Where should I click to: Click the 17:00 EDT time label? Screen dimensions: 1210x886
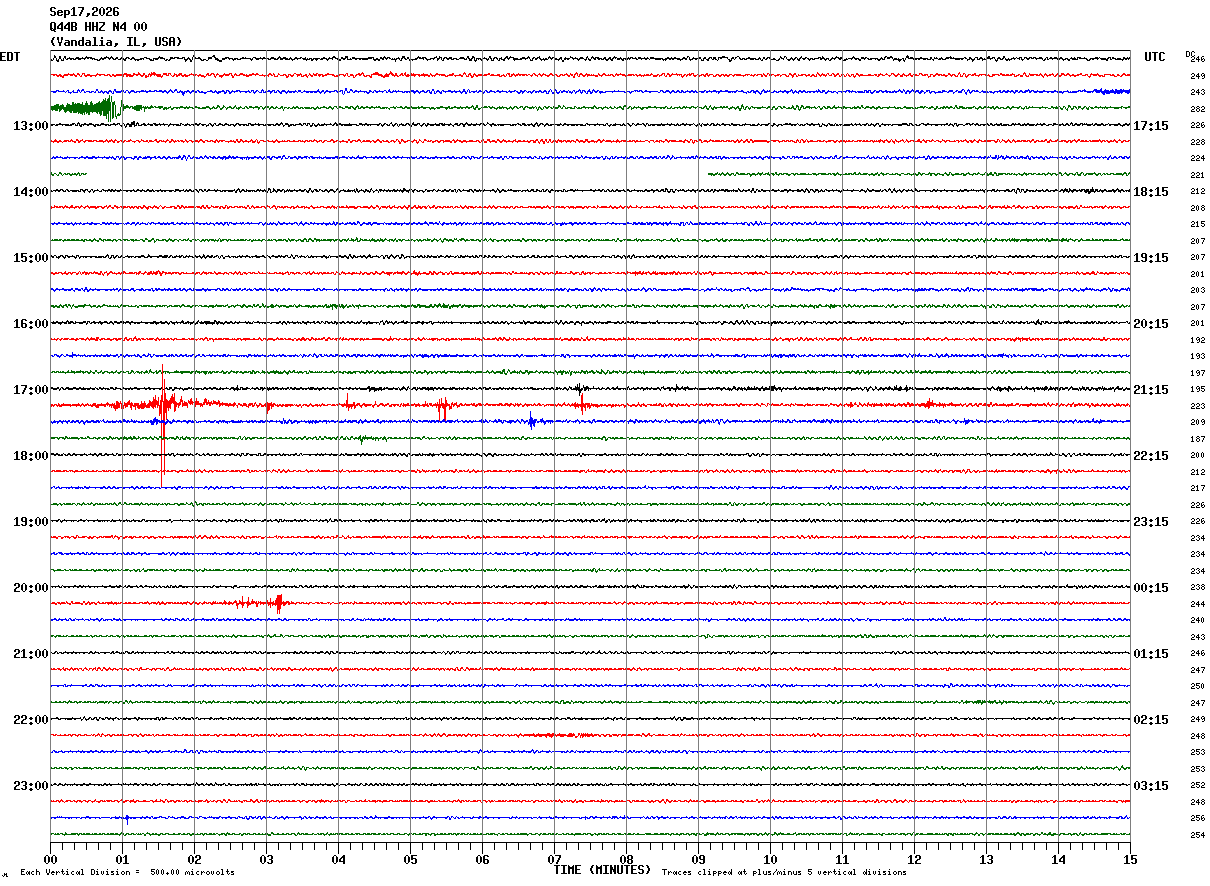pyautogui.click(x=31, y=390)
